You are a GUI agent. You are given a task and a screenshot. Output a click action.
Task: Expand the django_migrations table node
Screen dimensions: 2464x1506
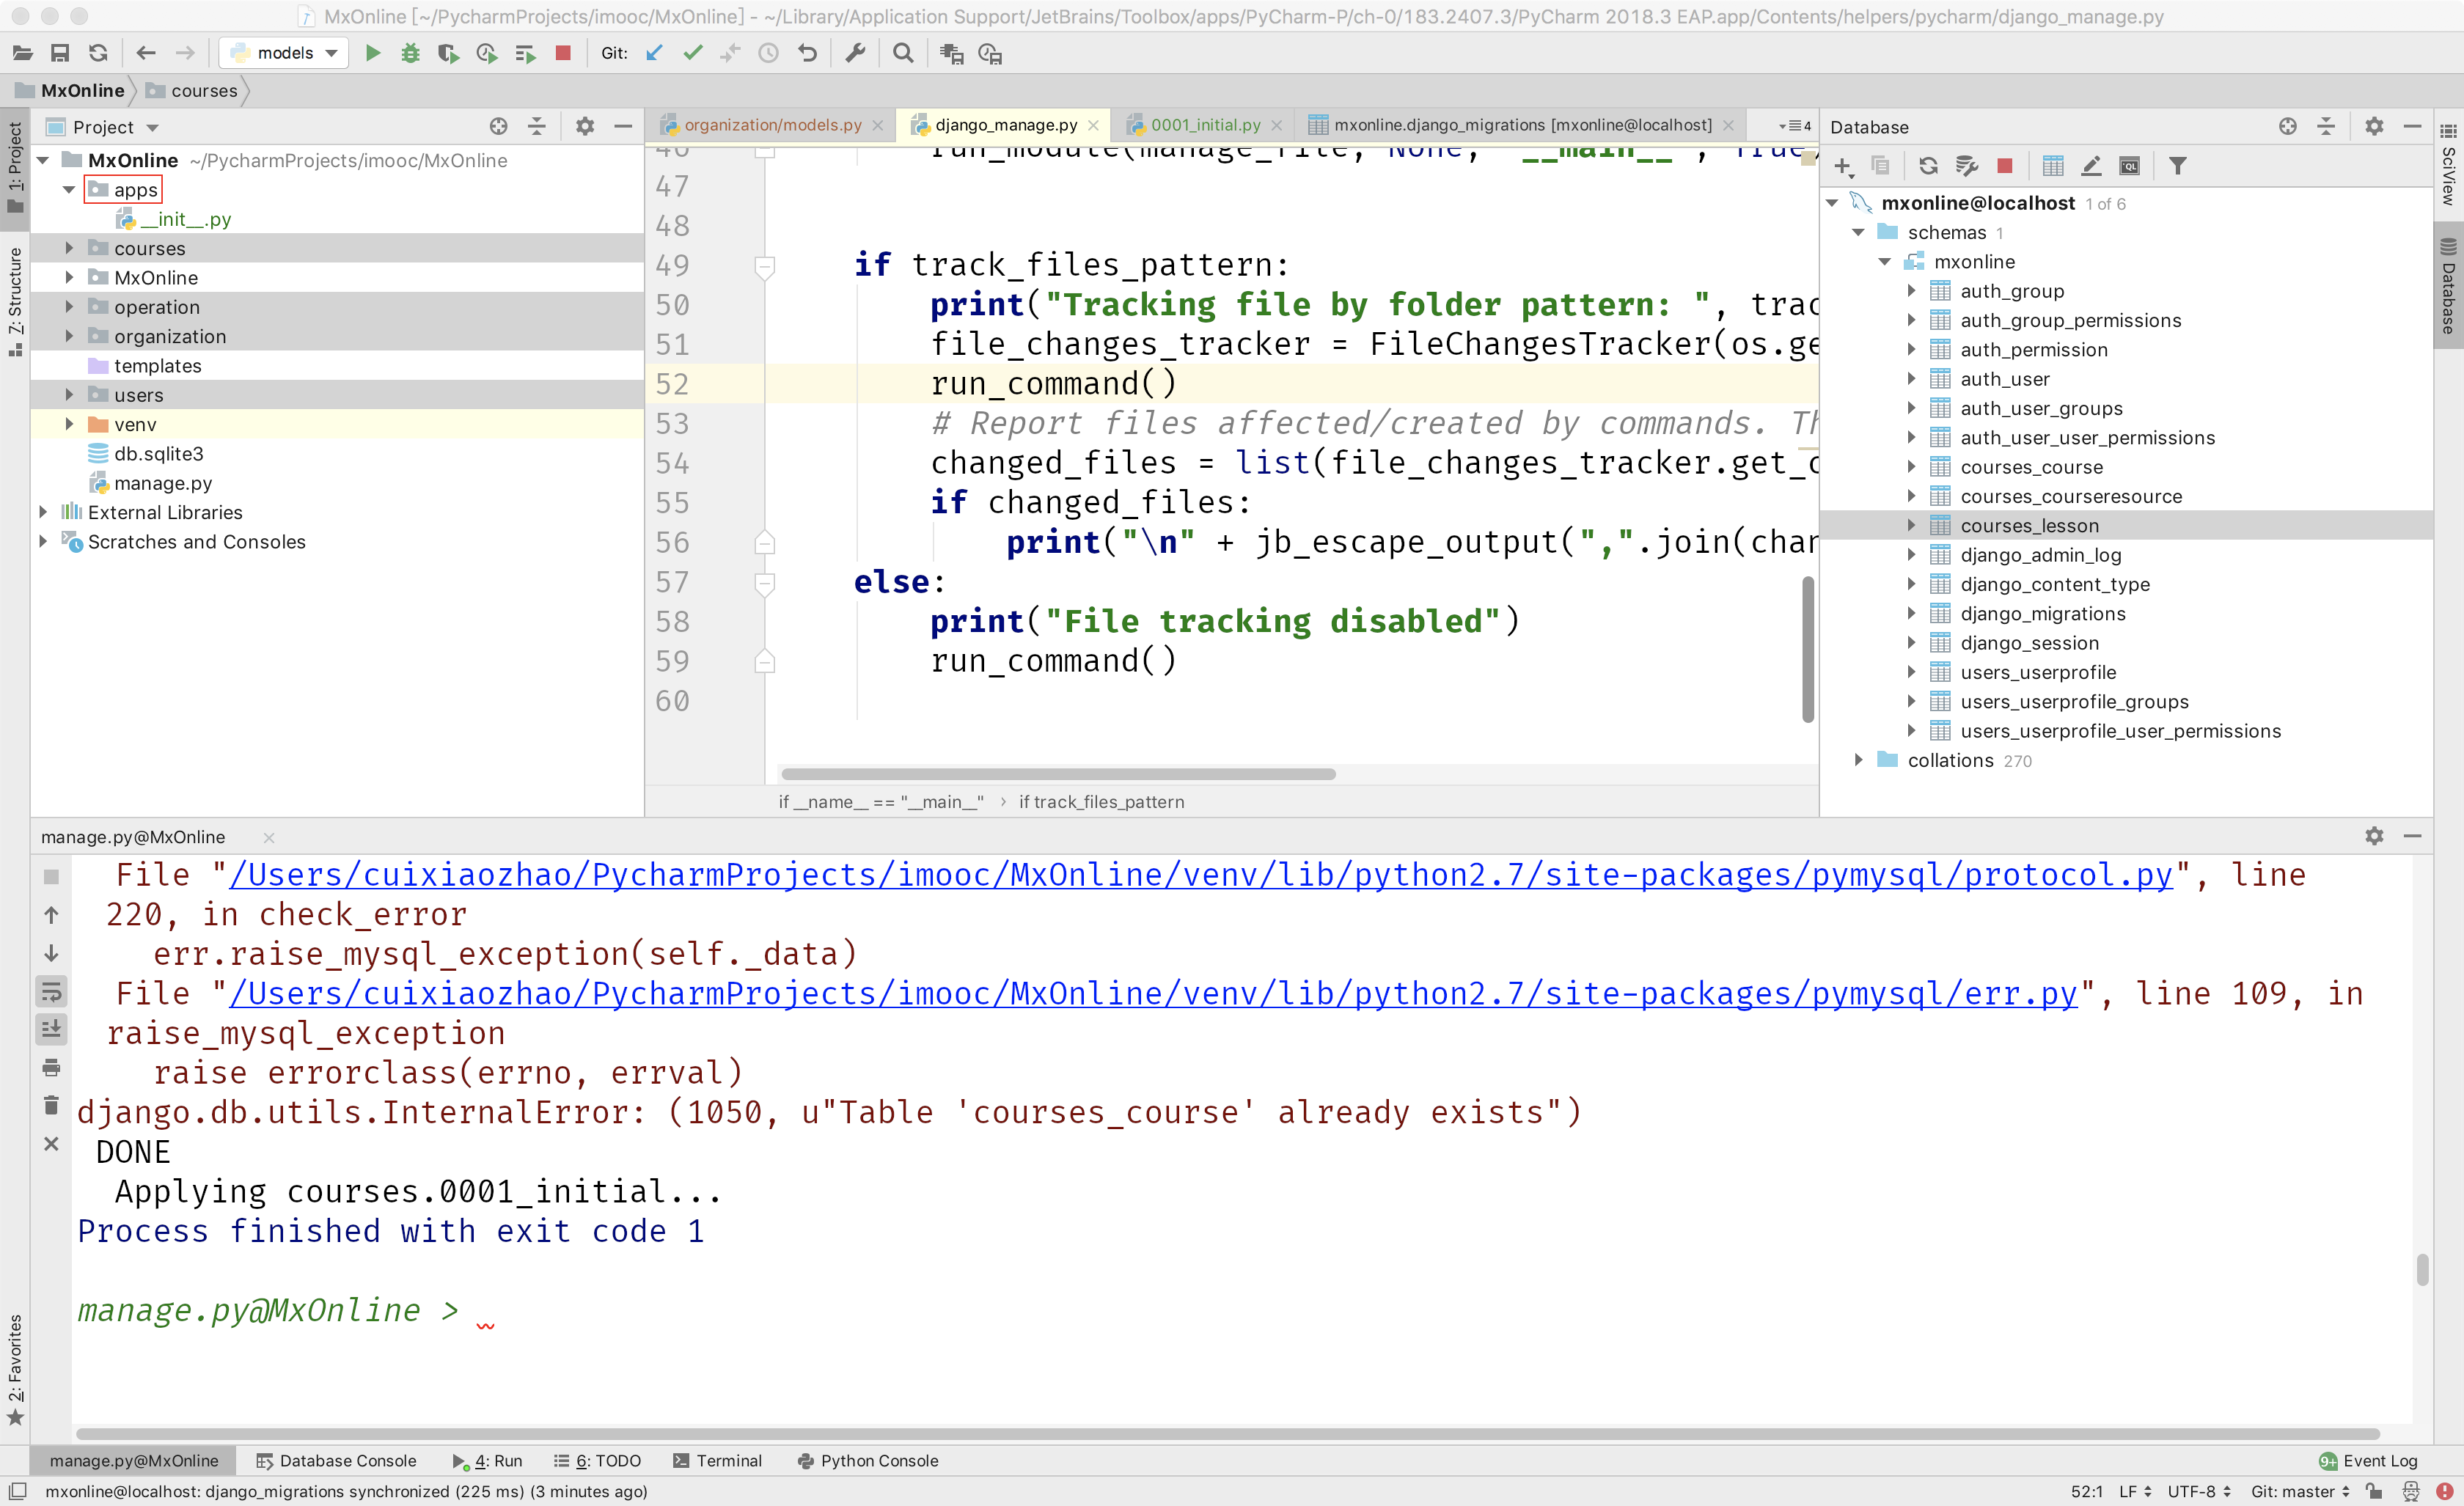point(1911,613)
